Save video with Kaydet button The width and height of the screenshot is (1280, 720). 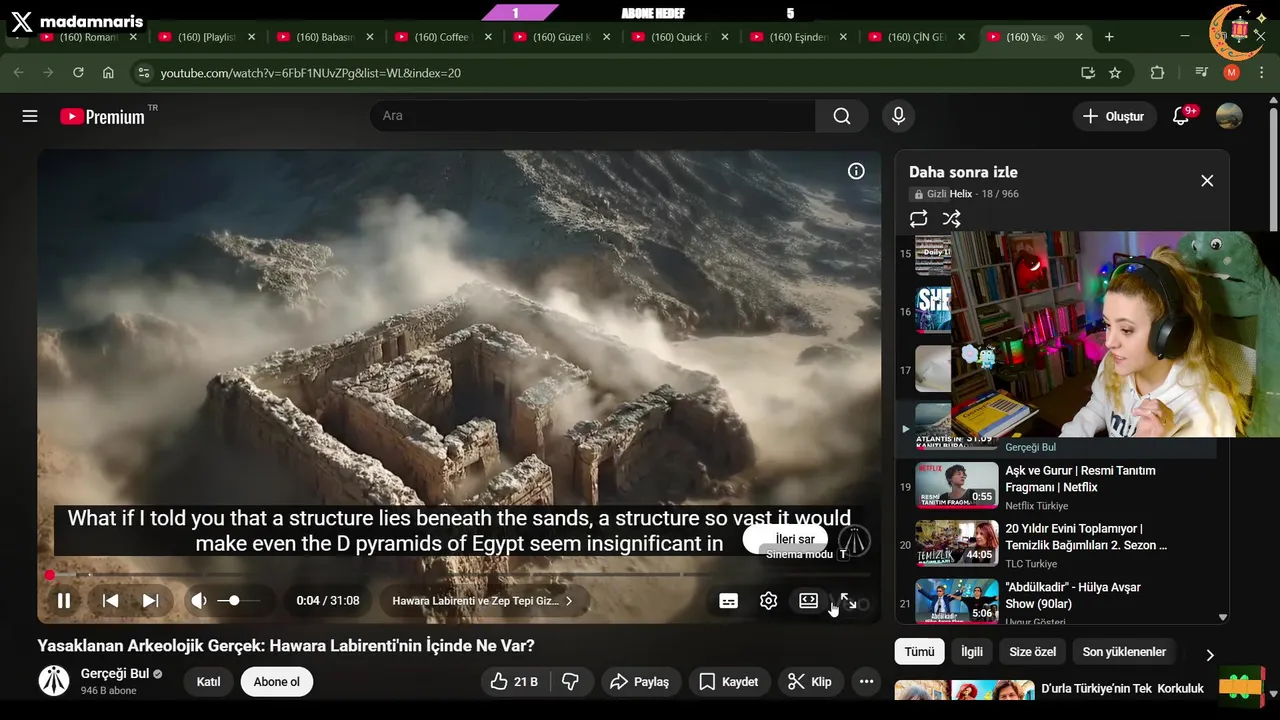coord(728,682)
